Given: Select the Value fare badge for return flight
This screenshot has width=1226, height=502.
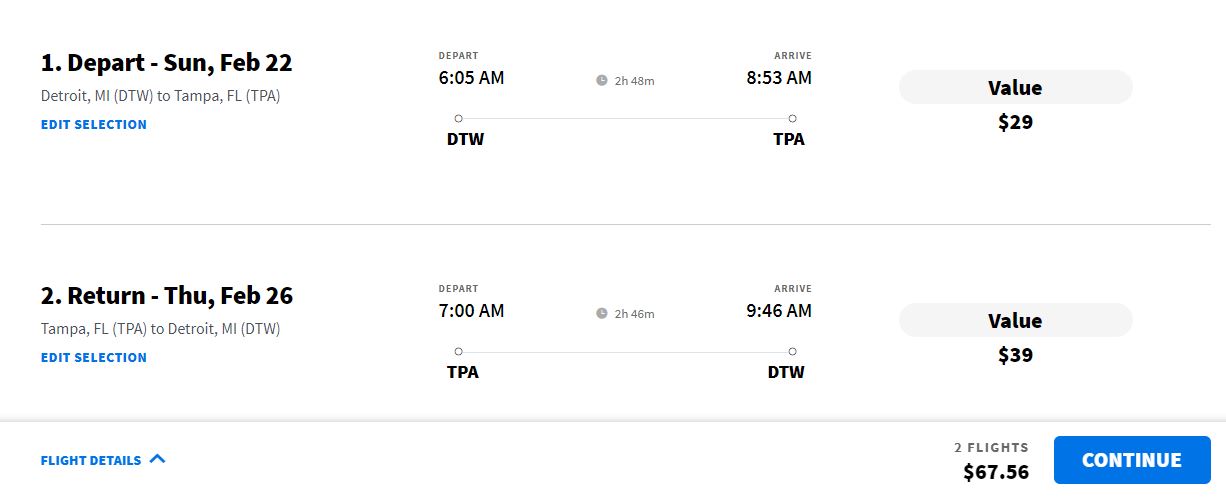Looking at the screenshot, I should [1015, 321].
